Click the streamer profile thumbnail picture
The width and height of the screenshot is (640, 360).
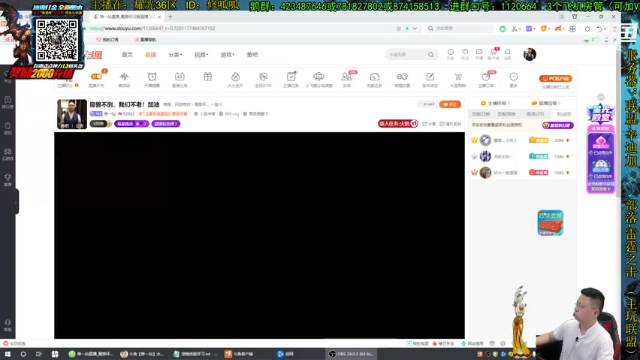coord(72,114)
